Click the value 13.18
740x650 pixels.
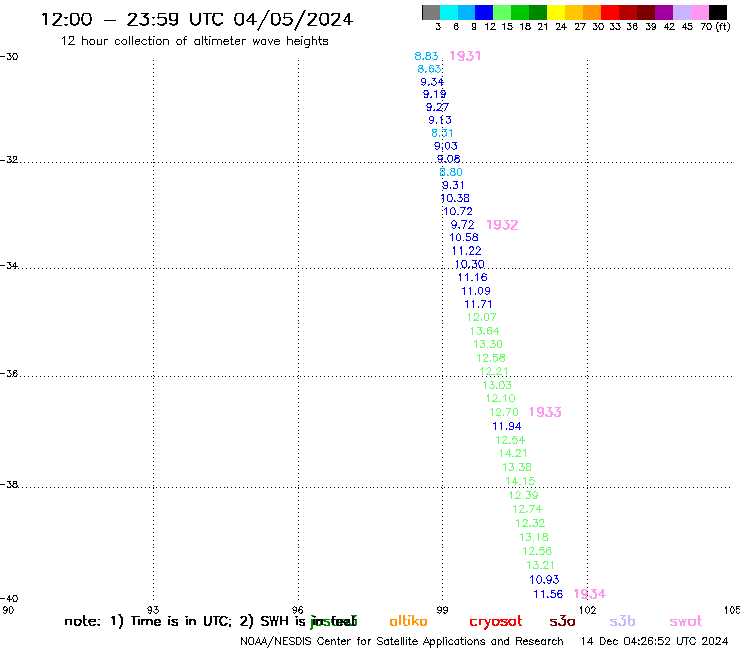(x=534, y=537)
